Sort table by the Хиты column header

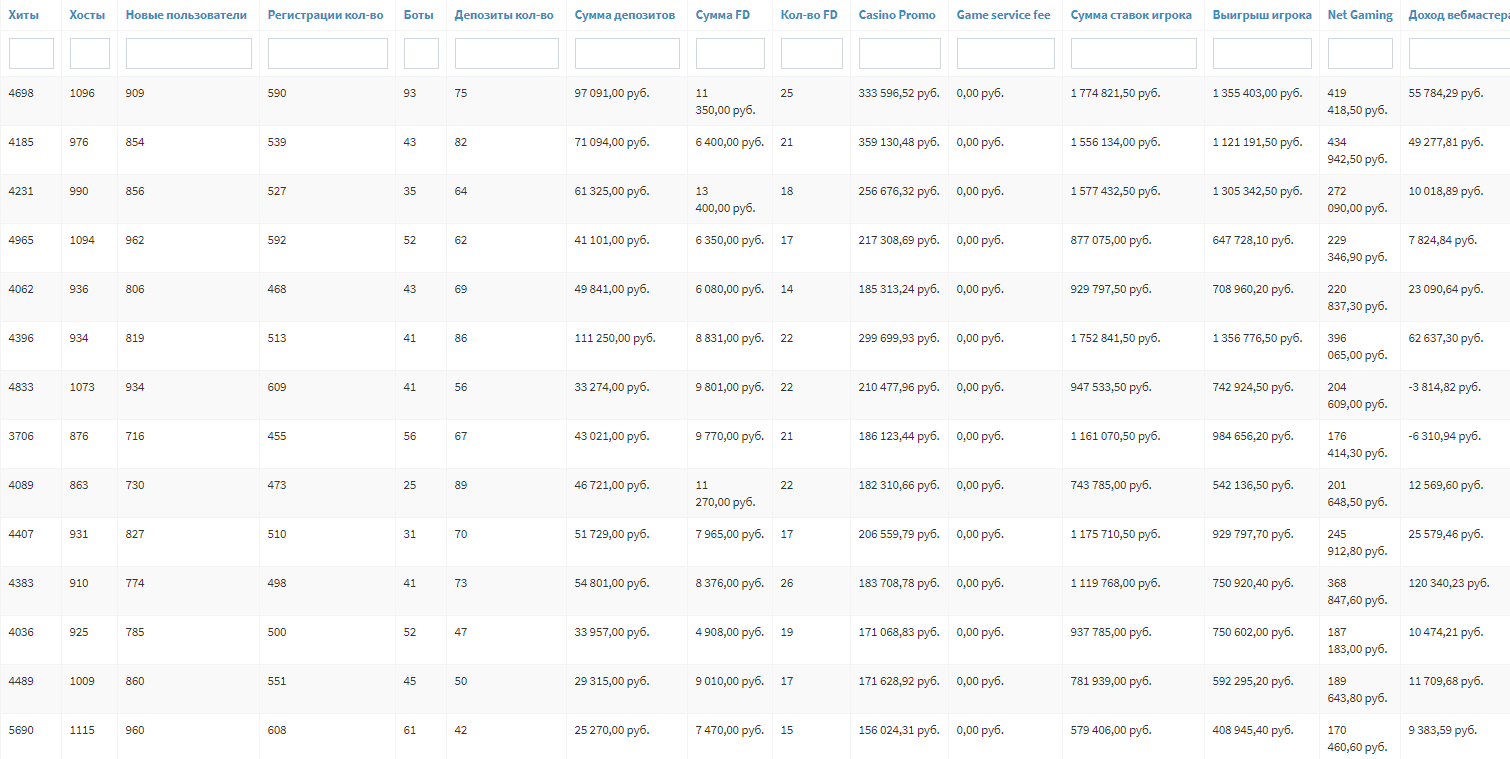[23, 15]
